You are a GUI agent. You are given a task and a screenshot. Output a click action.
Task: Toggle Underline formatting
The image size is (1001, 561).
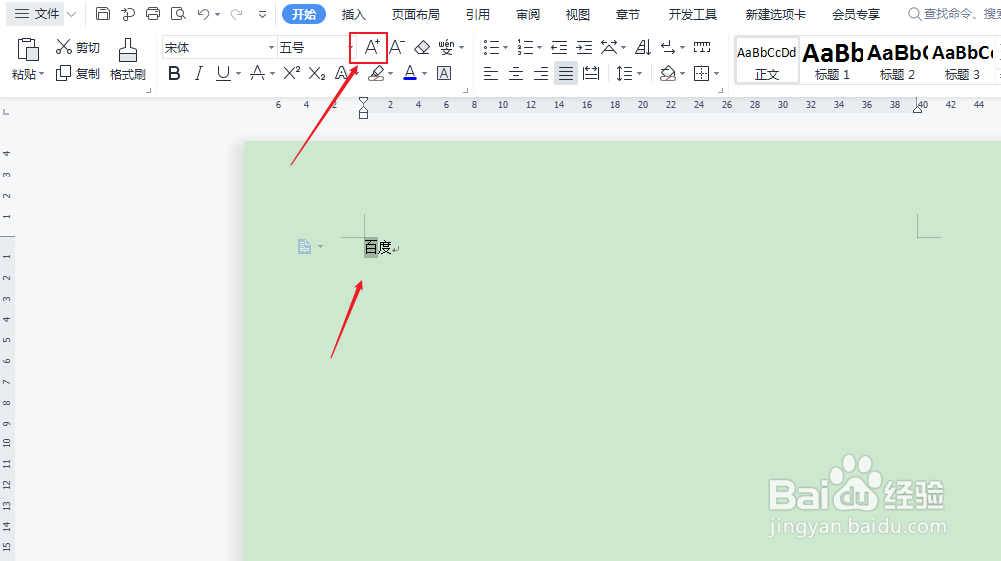(x=223, y=74)
